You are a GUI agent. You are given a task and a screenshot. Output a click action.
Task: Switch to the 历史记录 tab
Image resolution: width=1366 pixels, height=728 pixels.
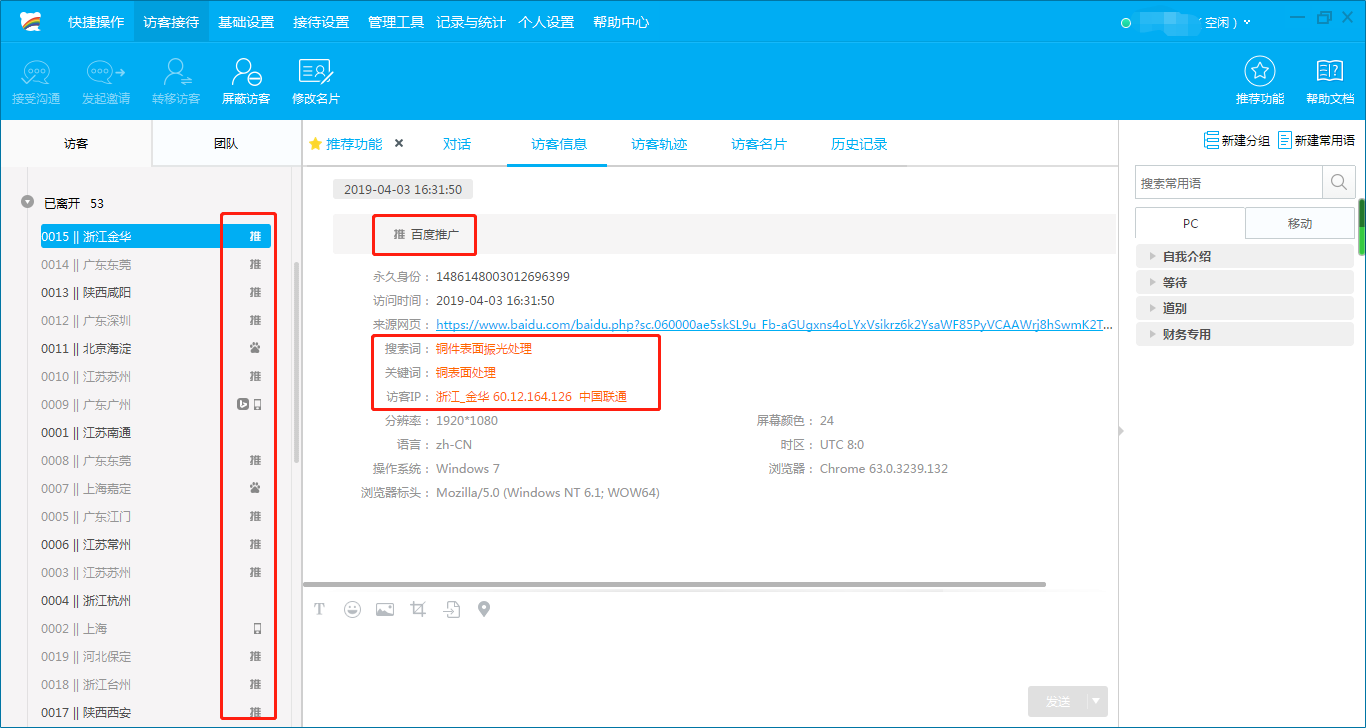point(859,144)
